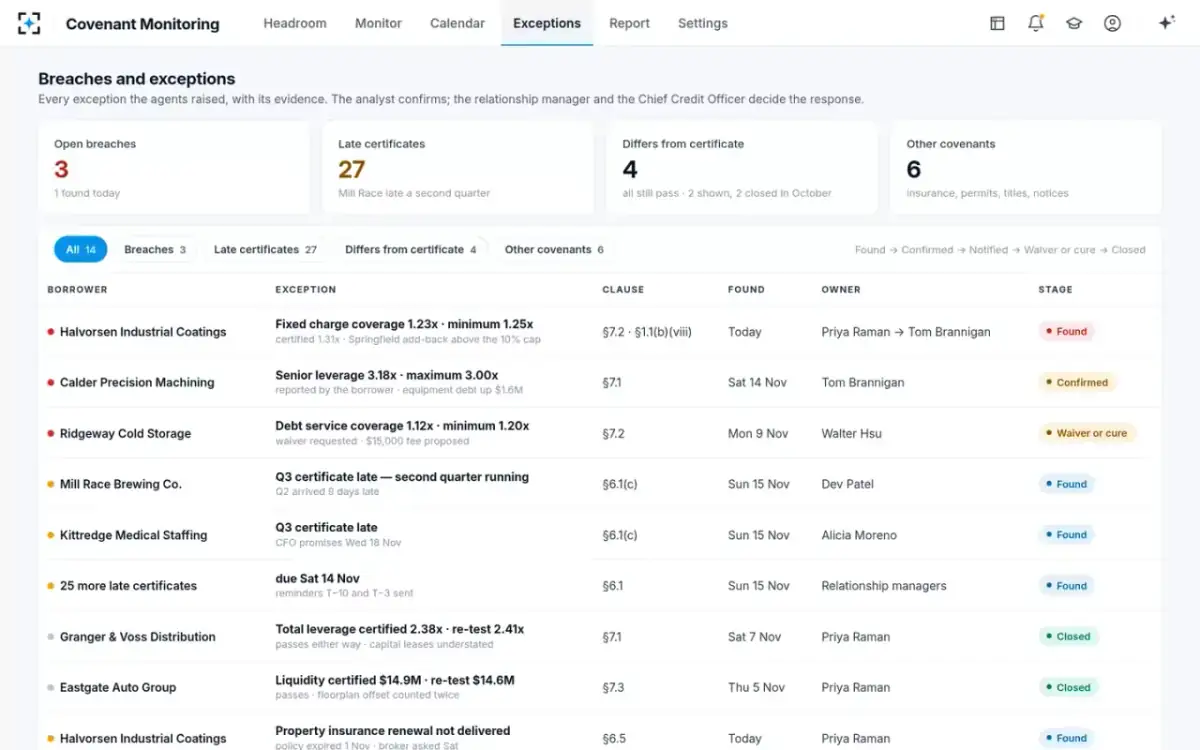Screen dimensions: 1200x750
Task: Open the layout panel icon in header
Action: point(997,23)
